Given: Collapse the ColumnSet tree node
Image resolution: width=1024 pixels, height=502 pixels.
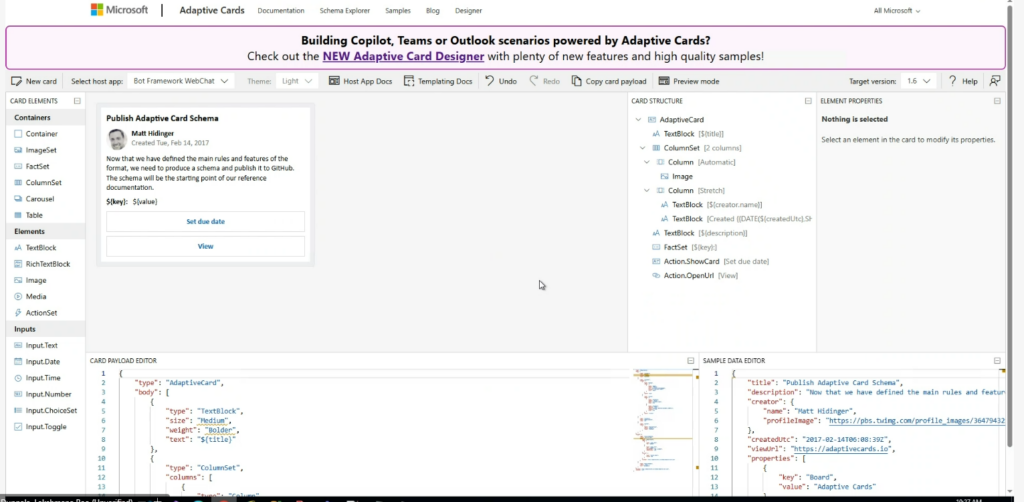Looking at the screenshot, I should pos(643,148).
